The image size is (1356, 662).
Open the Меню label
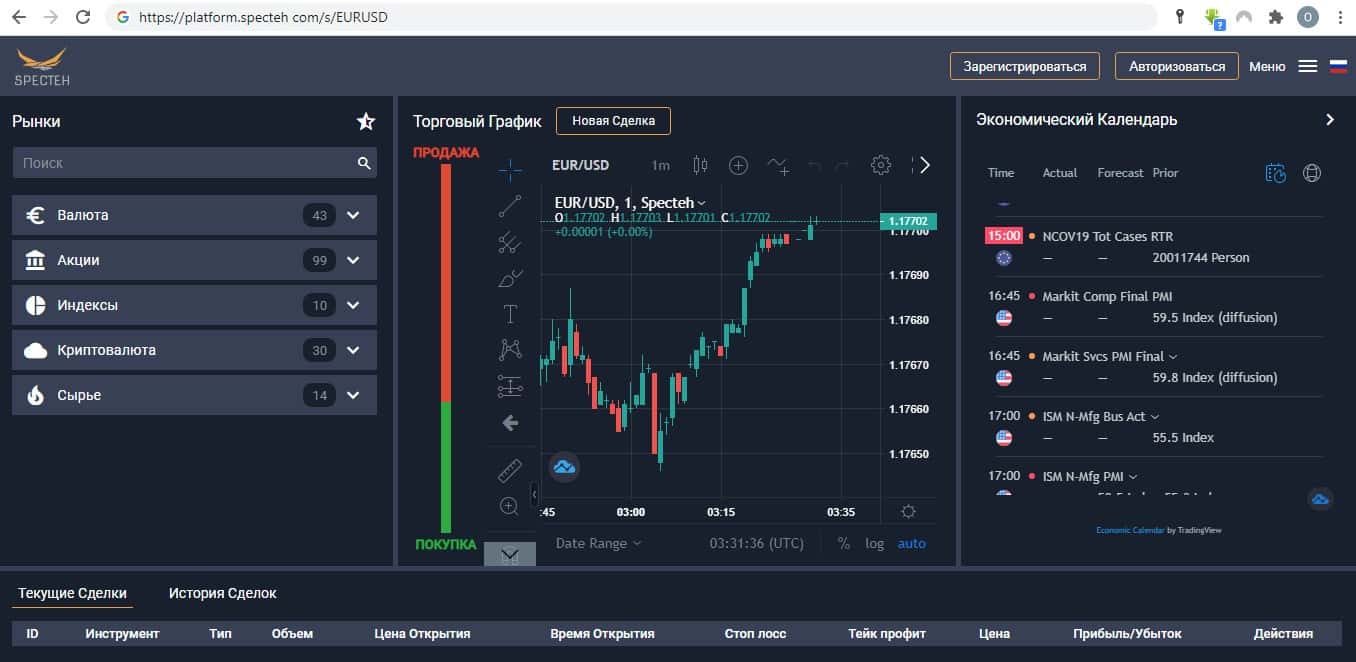[1267, 66]
